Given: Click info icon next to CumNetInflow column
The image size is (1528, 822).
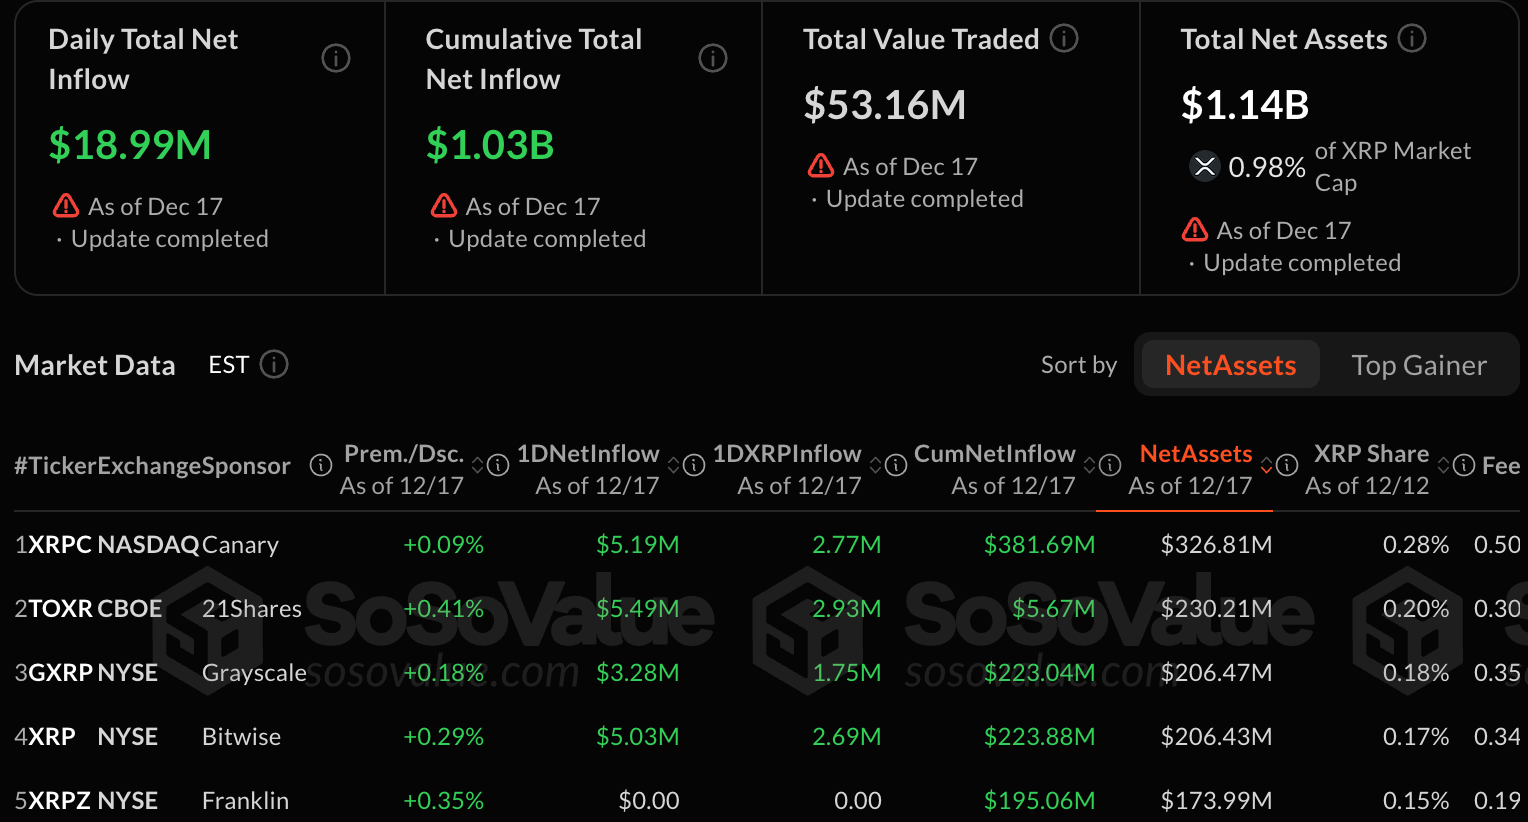Looking at the screenshot, I should tap(1110, 466).
